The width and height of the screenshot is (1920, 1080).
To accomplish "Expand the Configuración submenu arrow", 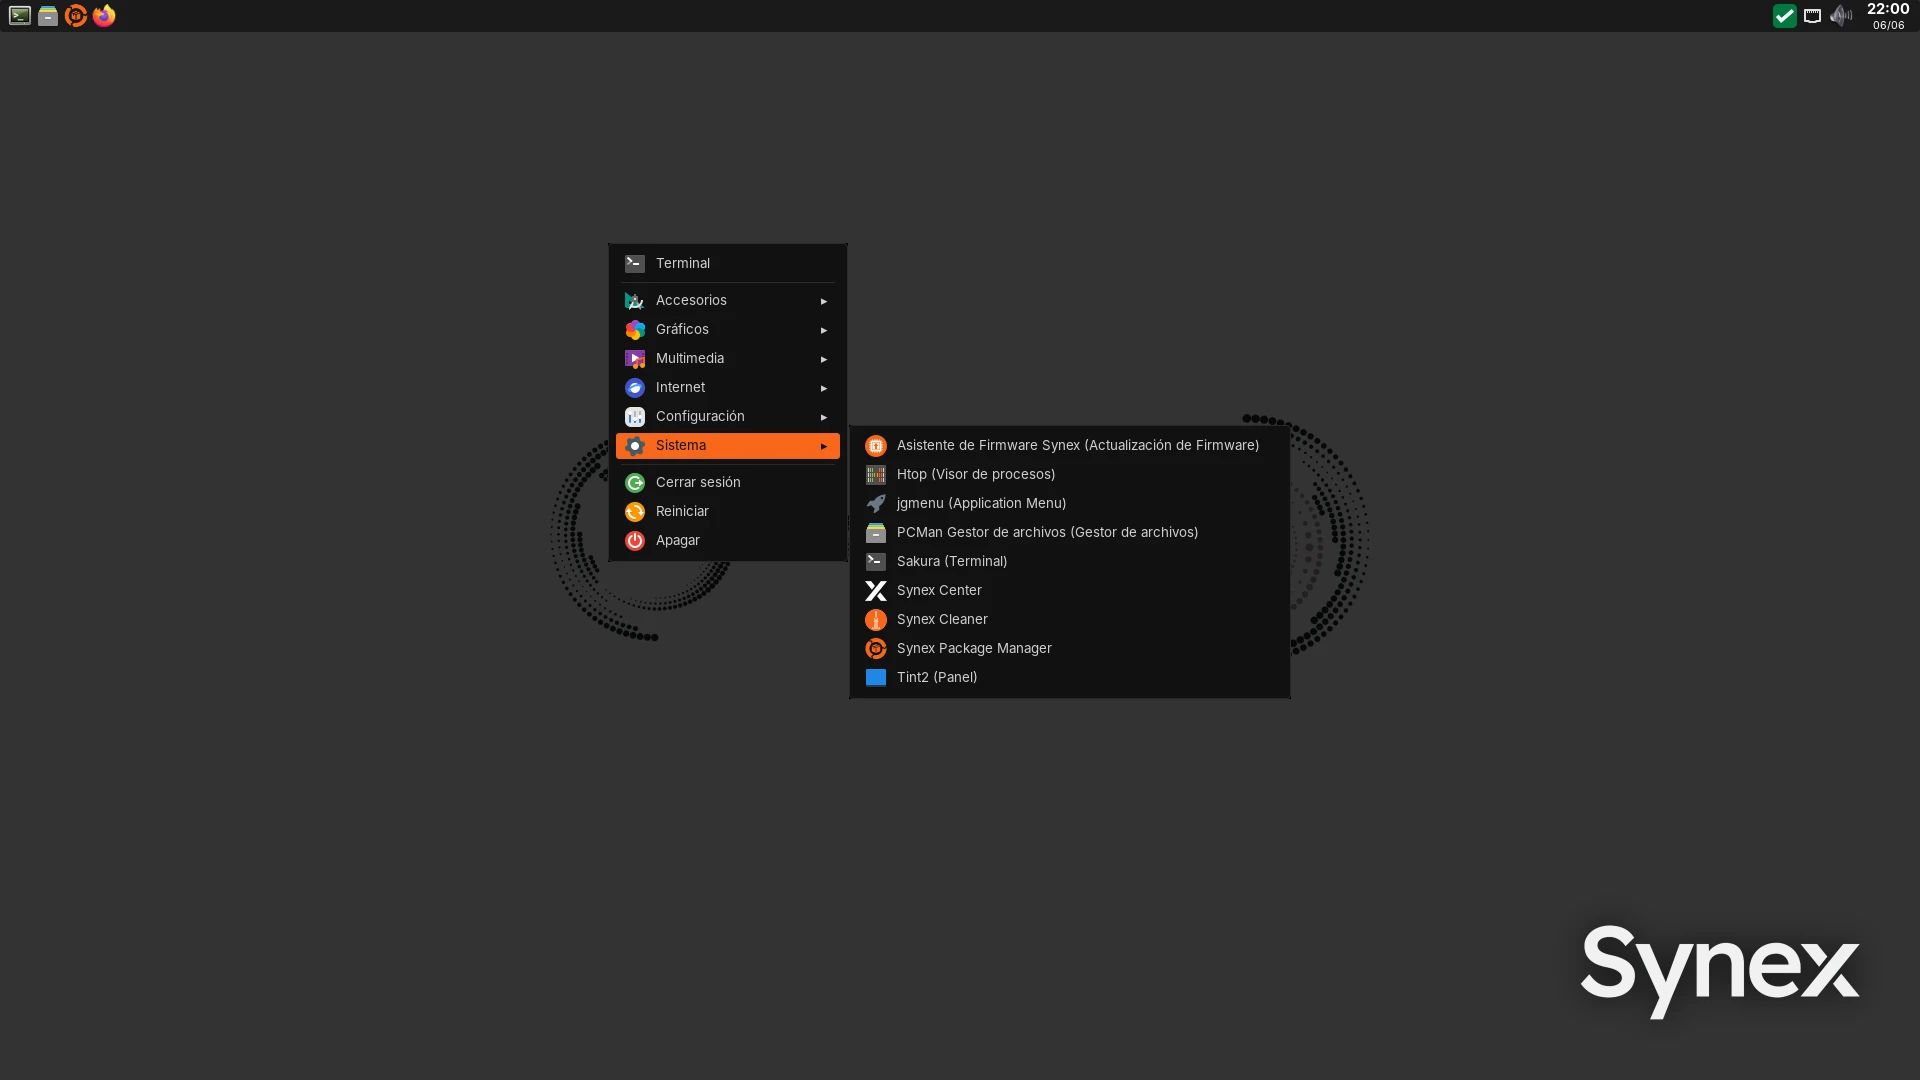I will [x=824, y=417].
